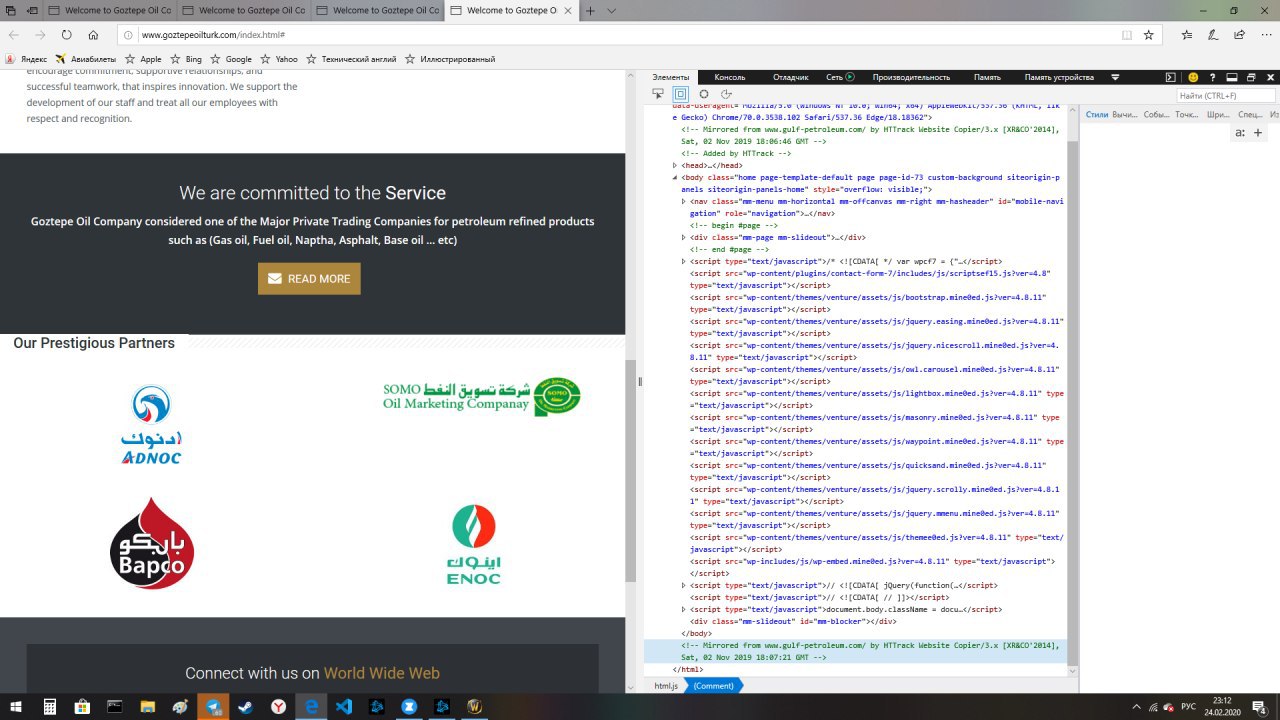The height and width of the screenshot is (720, 1280).
Task: Open the DevTools console drawer icon
Action: click(x=1171, y=77)
